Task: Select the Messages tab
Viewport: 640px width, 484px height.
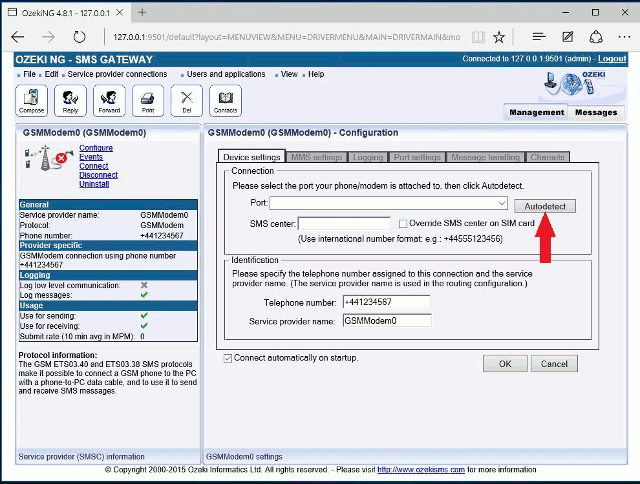Action: [x=596, y=112]
